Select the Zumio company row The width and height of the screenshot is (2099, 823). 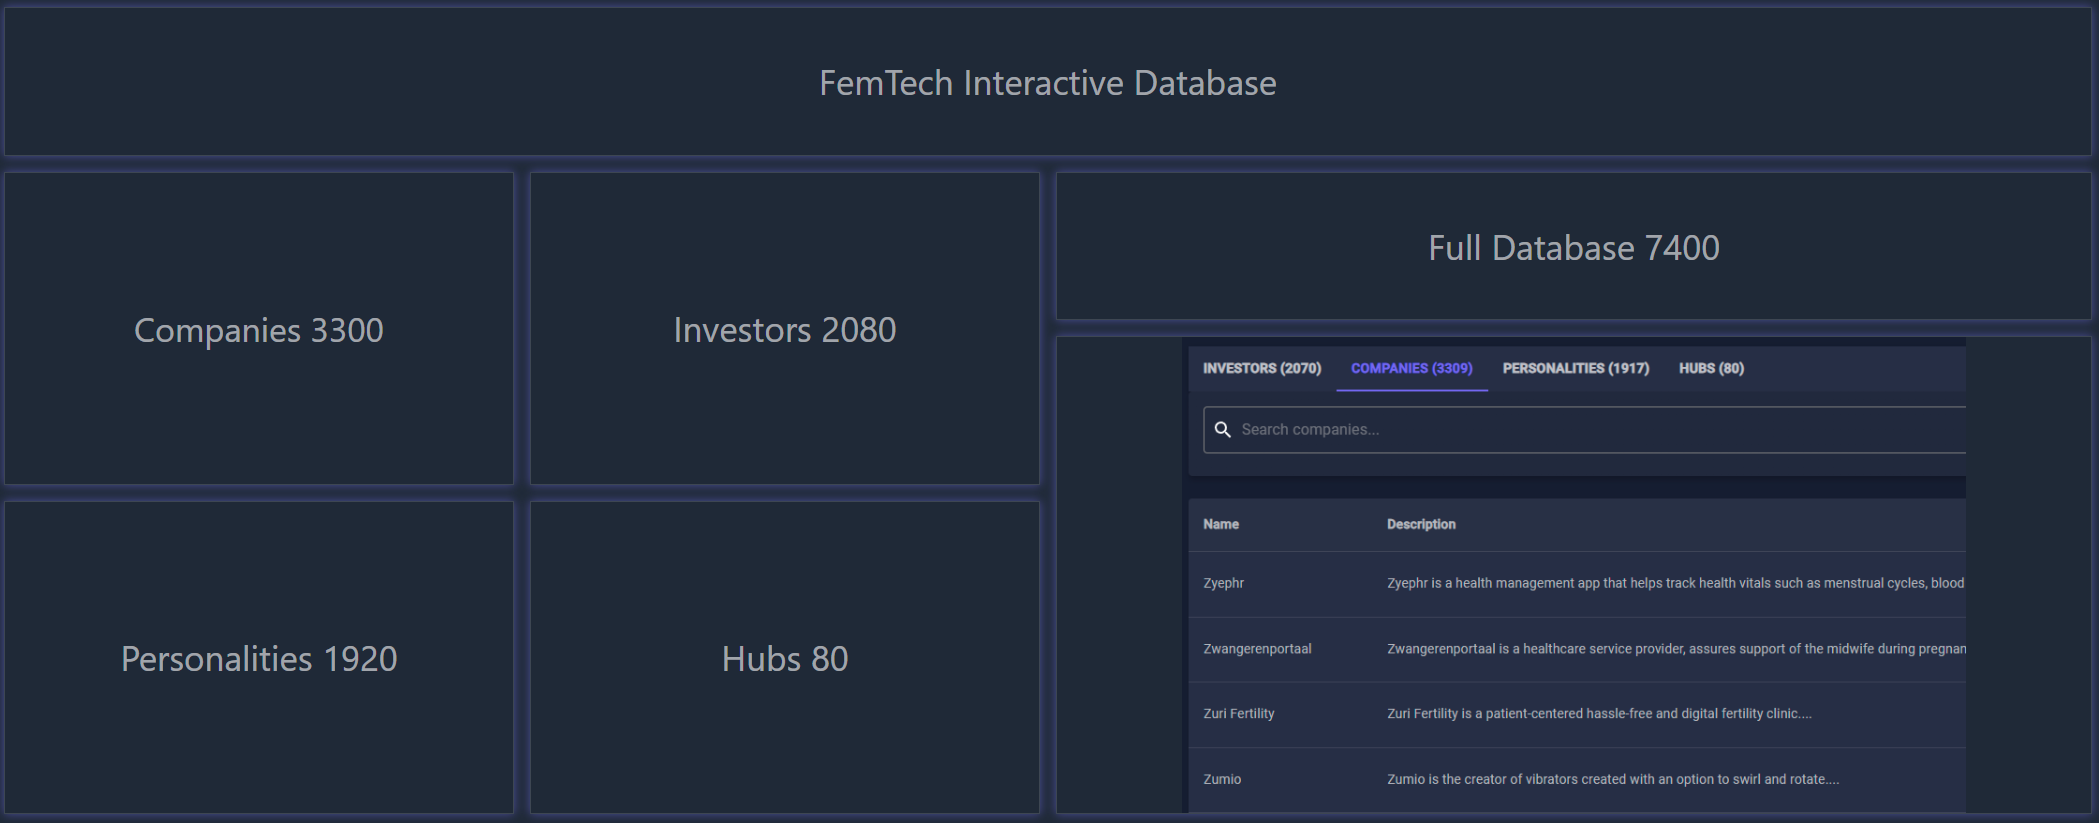click(x=1222, y=779)
